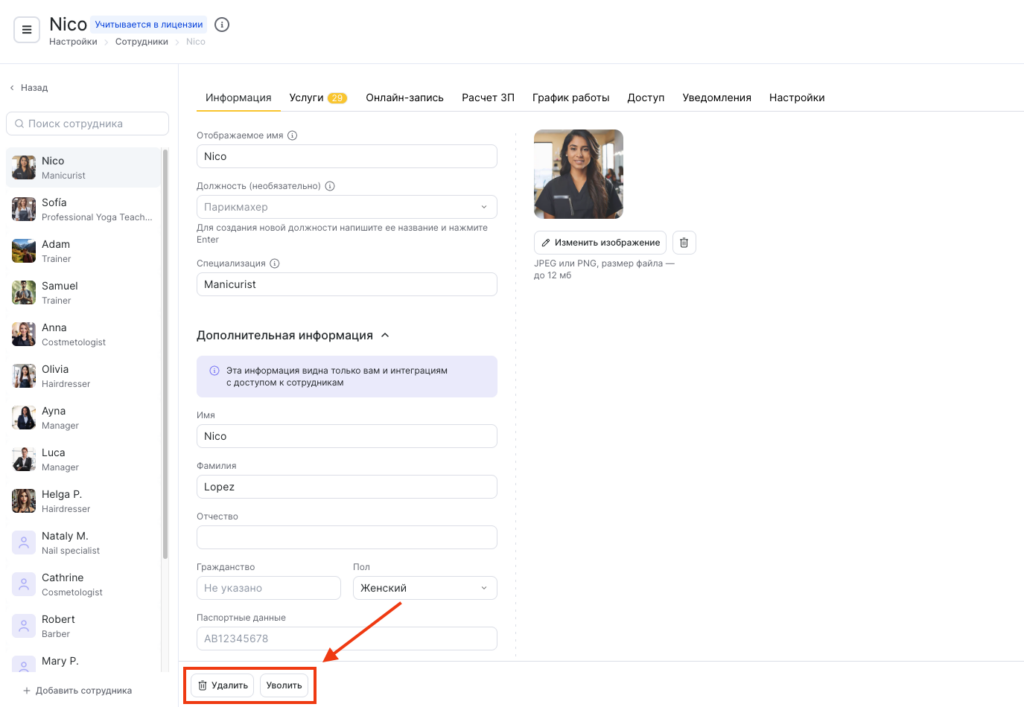Focus the Поиск сотрудника search field
The height and width of the screenshot is (707, 1024).
88,124
